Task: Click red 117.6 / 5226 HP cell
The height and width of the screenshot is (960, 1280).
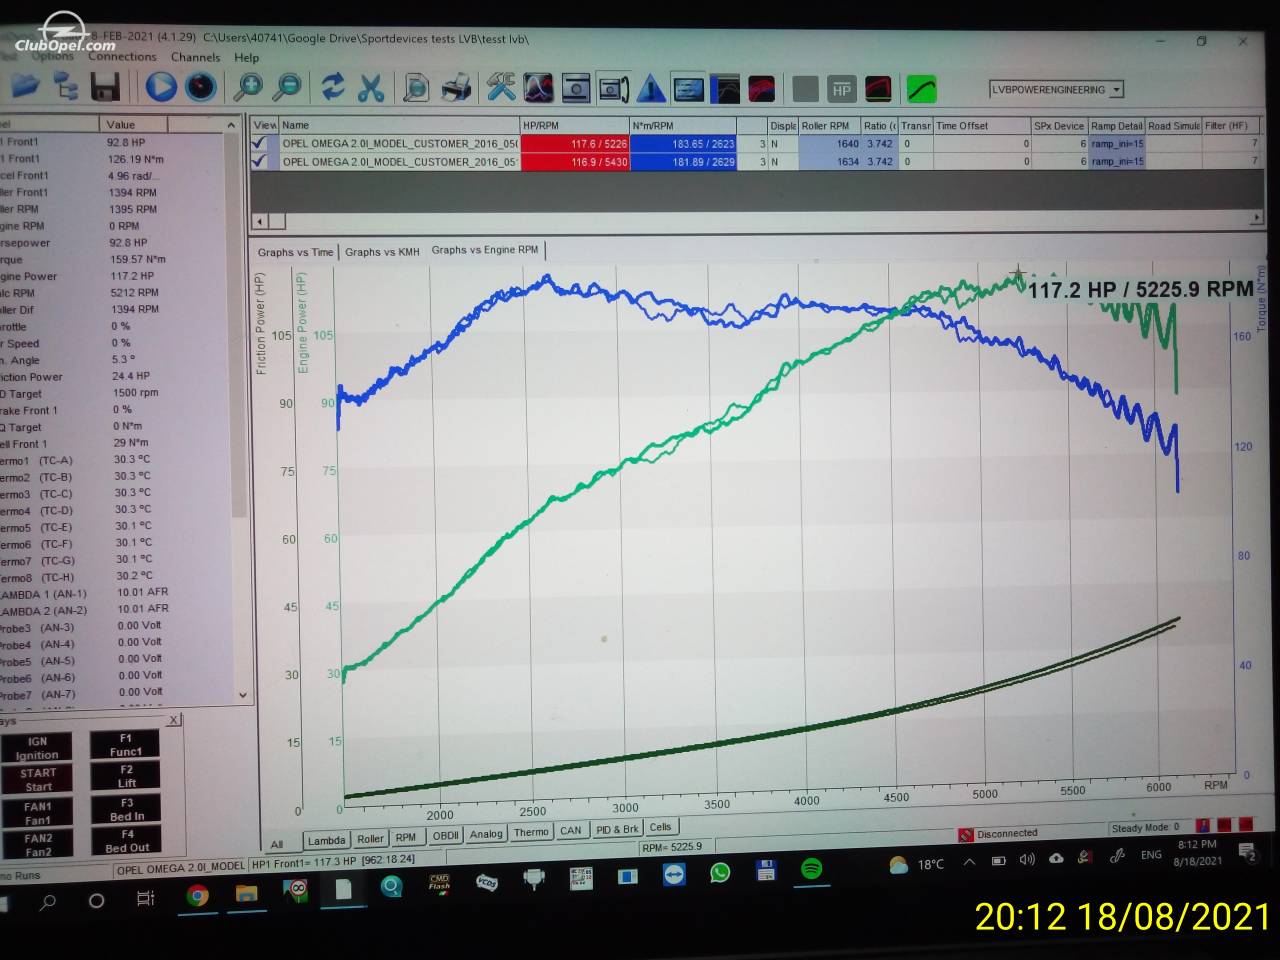Action: 574,144
